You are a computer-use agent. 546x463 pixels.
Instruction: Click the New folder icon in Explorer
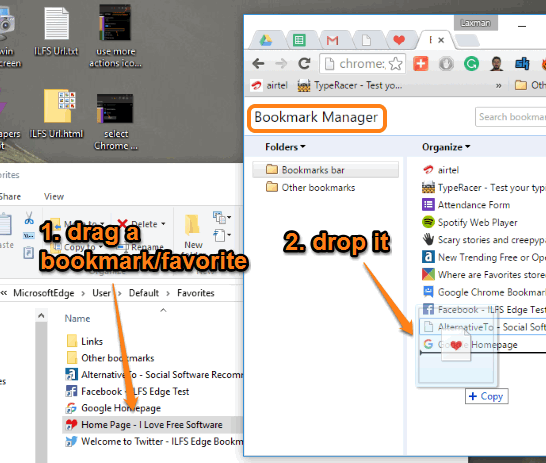point(193,231)
